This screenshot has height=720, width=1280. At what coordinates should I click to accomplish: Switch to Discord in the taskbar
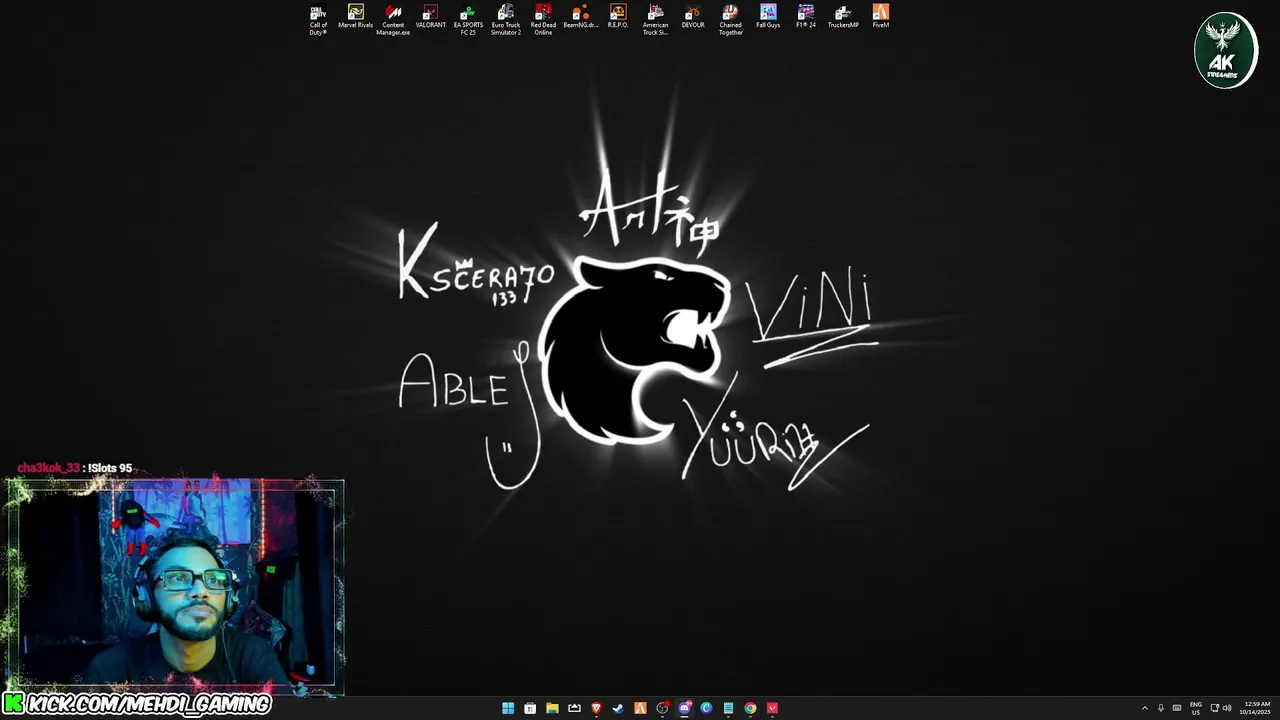684,708
